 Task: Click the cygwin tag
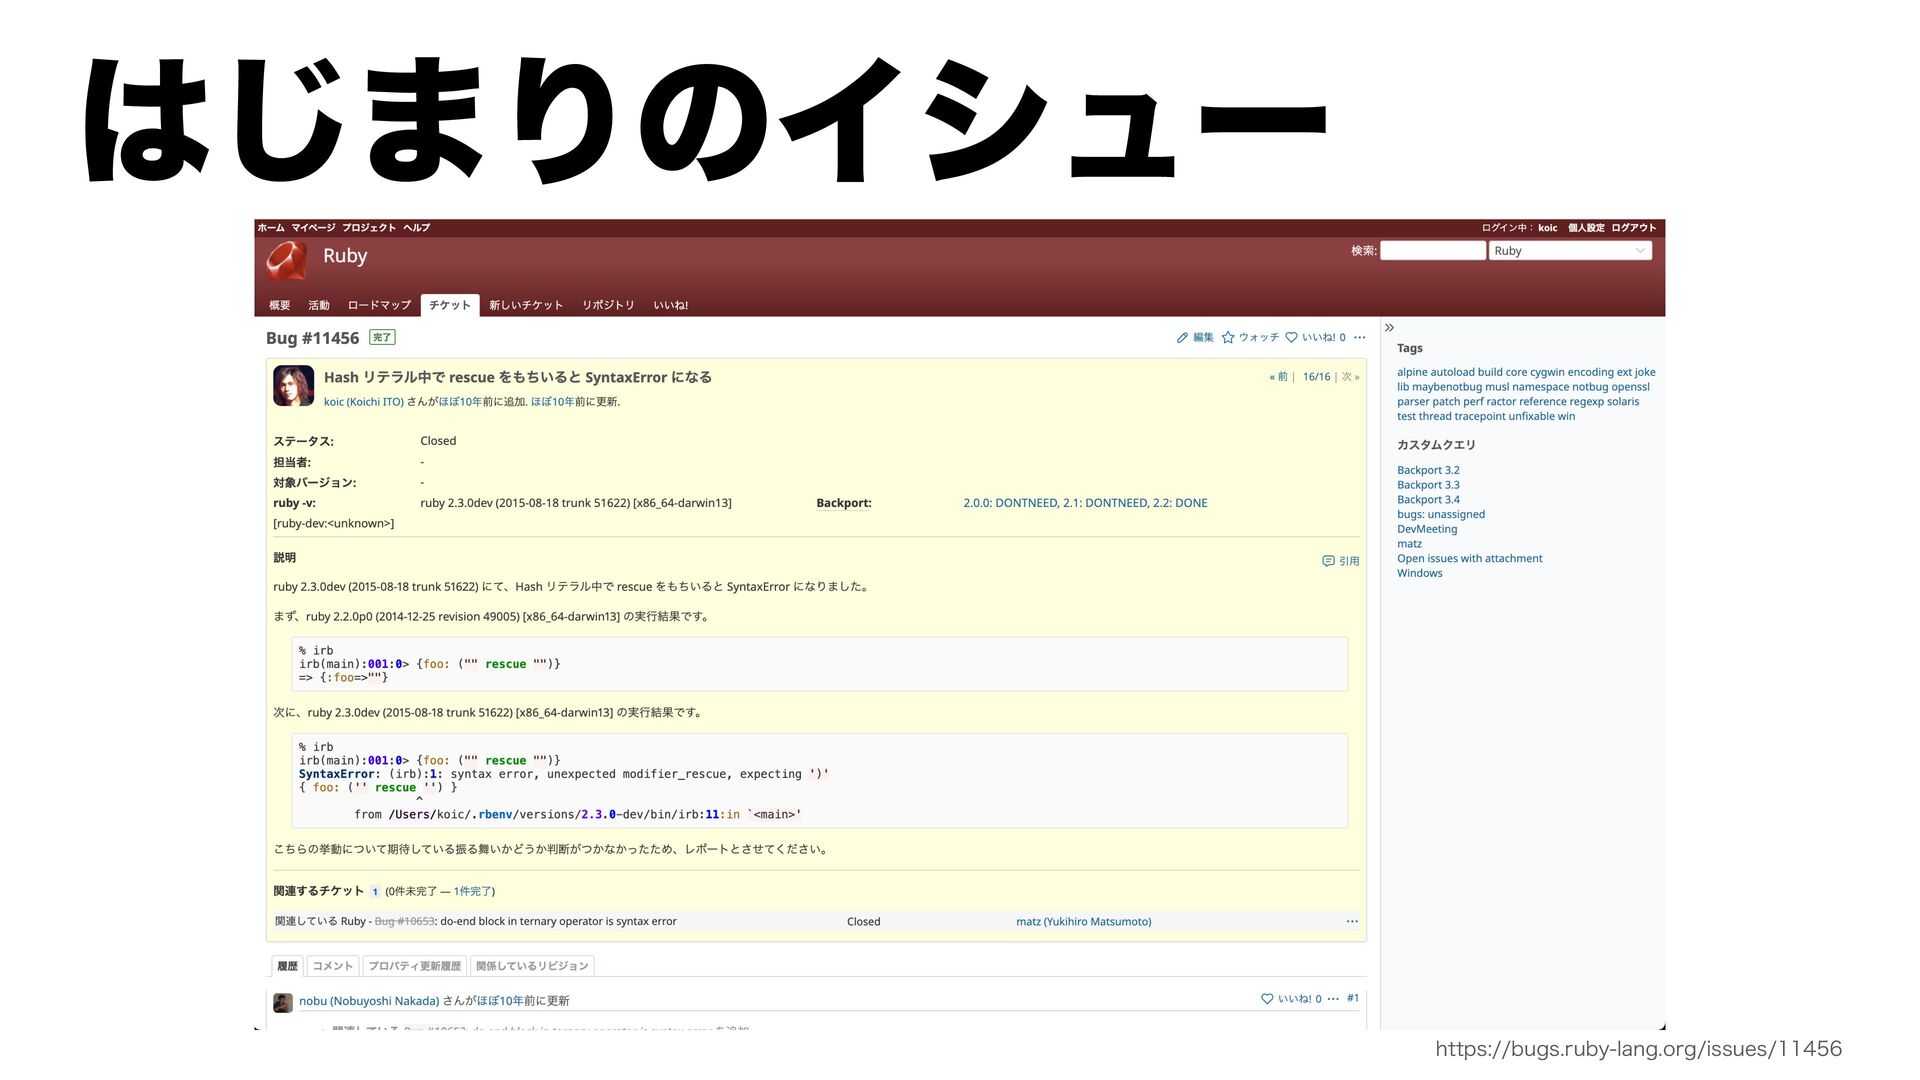[x=1547, y=372]
